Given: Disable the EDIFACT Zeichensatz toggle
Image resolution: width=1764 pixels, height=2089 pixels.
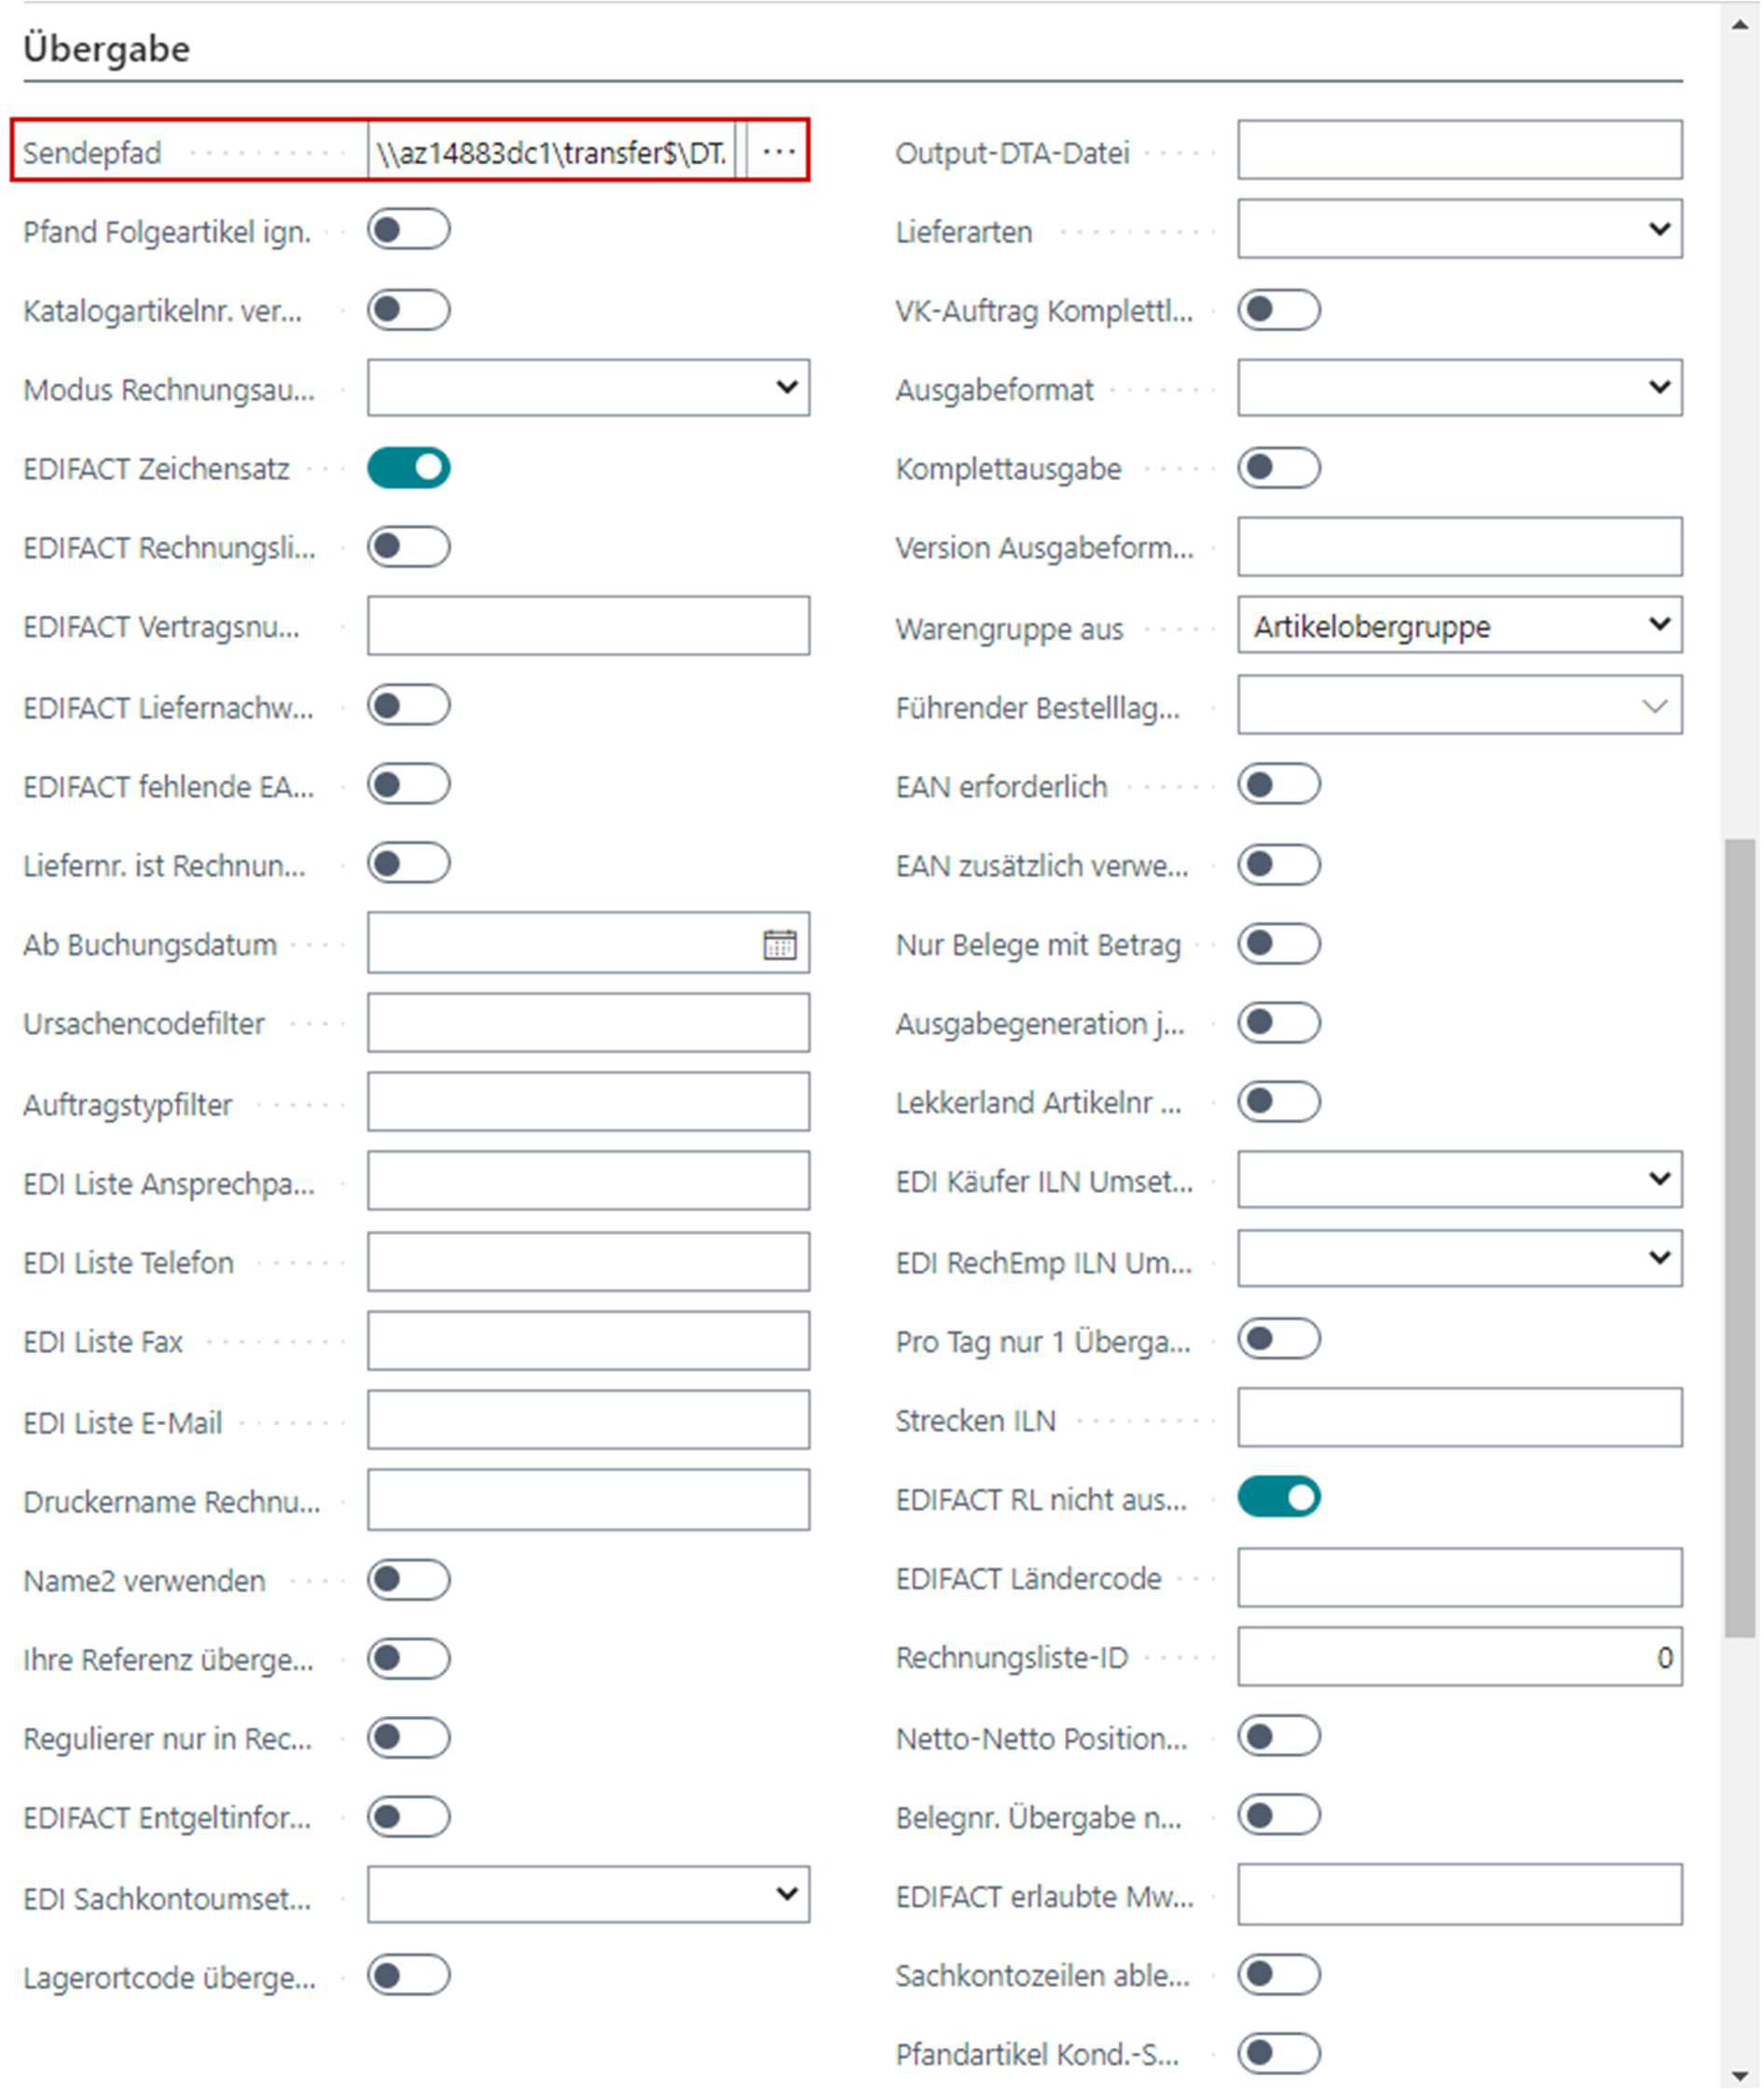Looking at the screenshot, I should [x=408, y=468].
